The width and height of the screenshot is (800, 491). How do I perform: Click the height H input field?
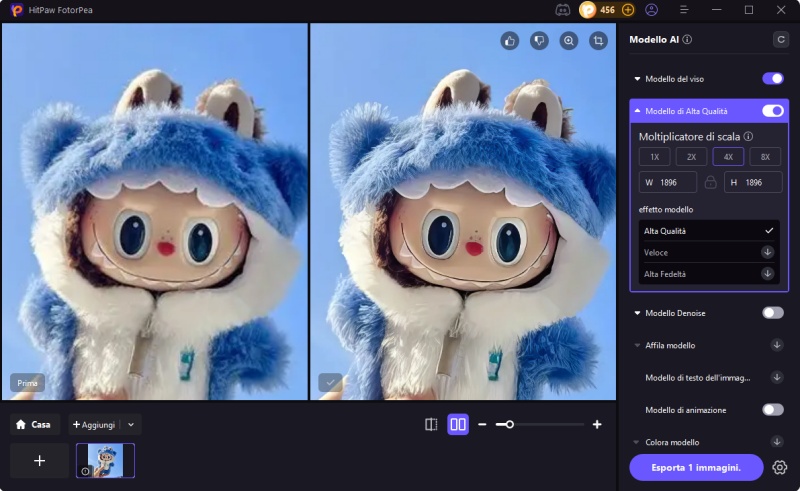click(x=753, y=182)
